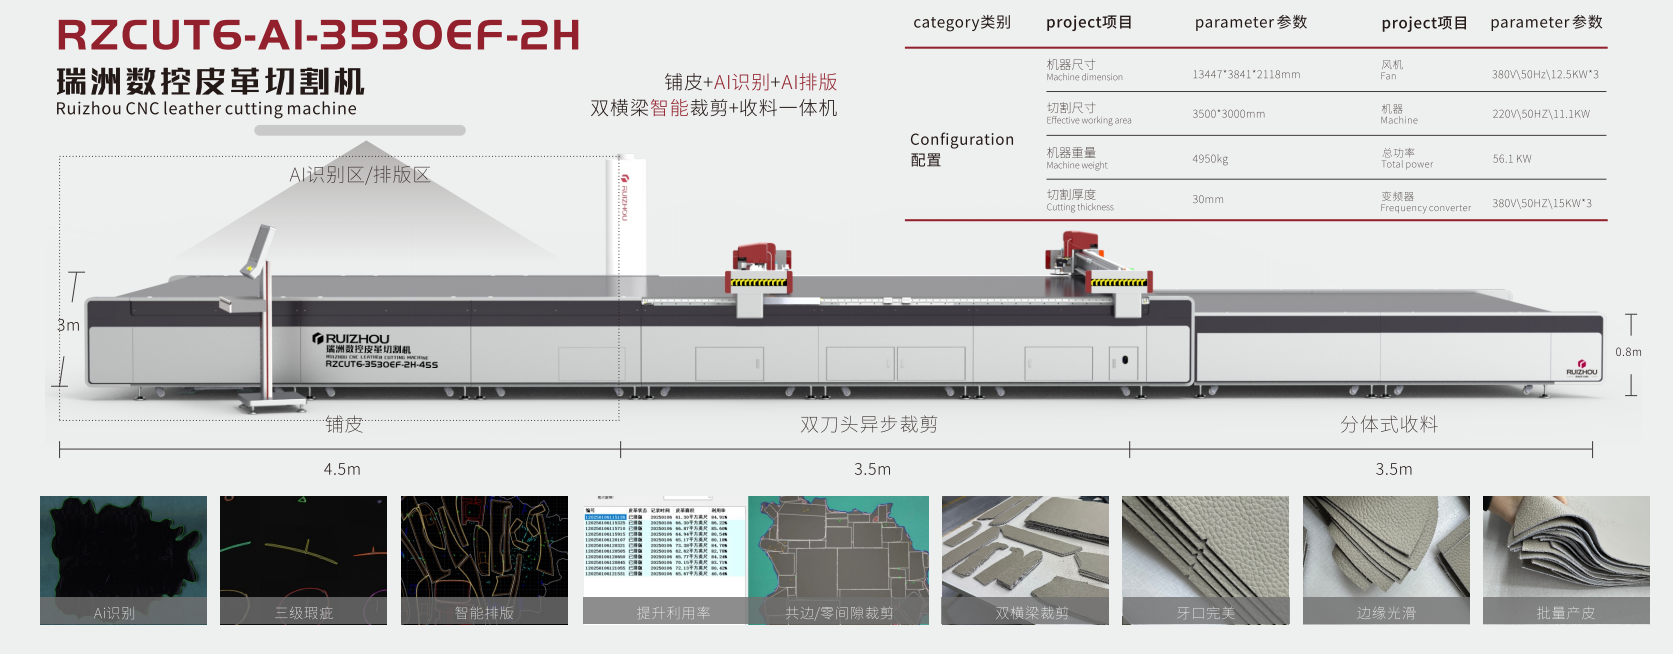Click the small RUIZHOU logo on the collection table
Image resolution: width=1673 pixels, height=654 pixels.
click(1581, 368)
